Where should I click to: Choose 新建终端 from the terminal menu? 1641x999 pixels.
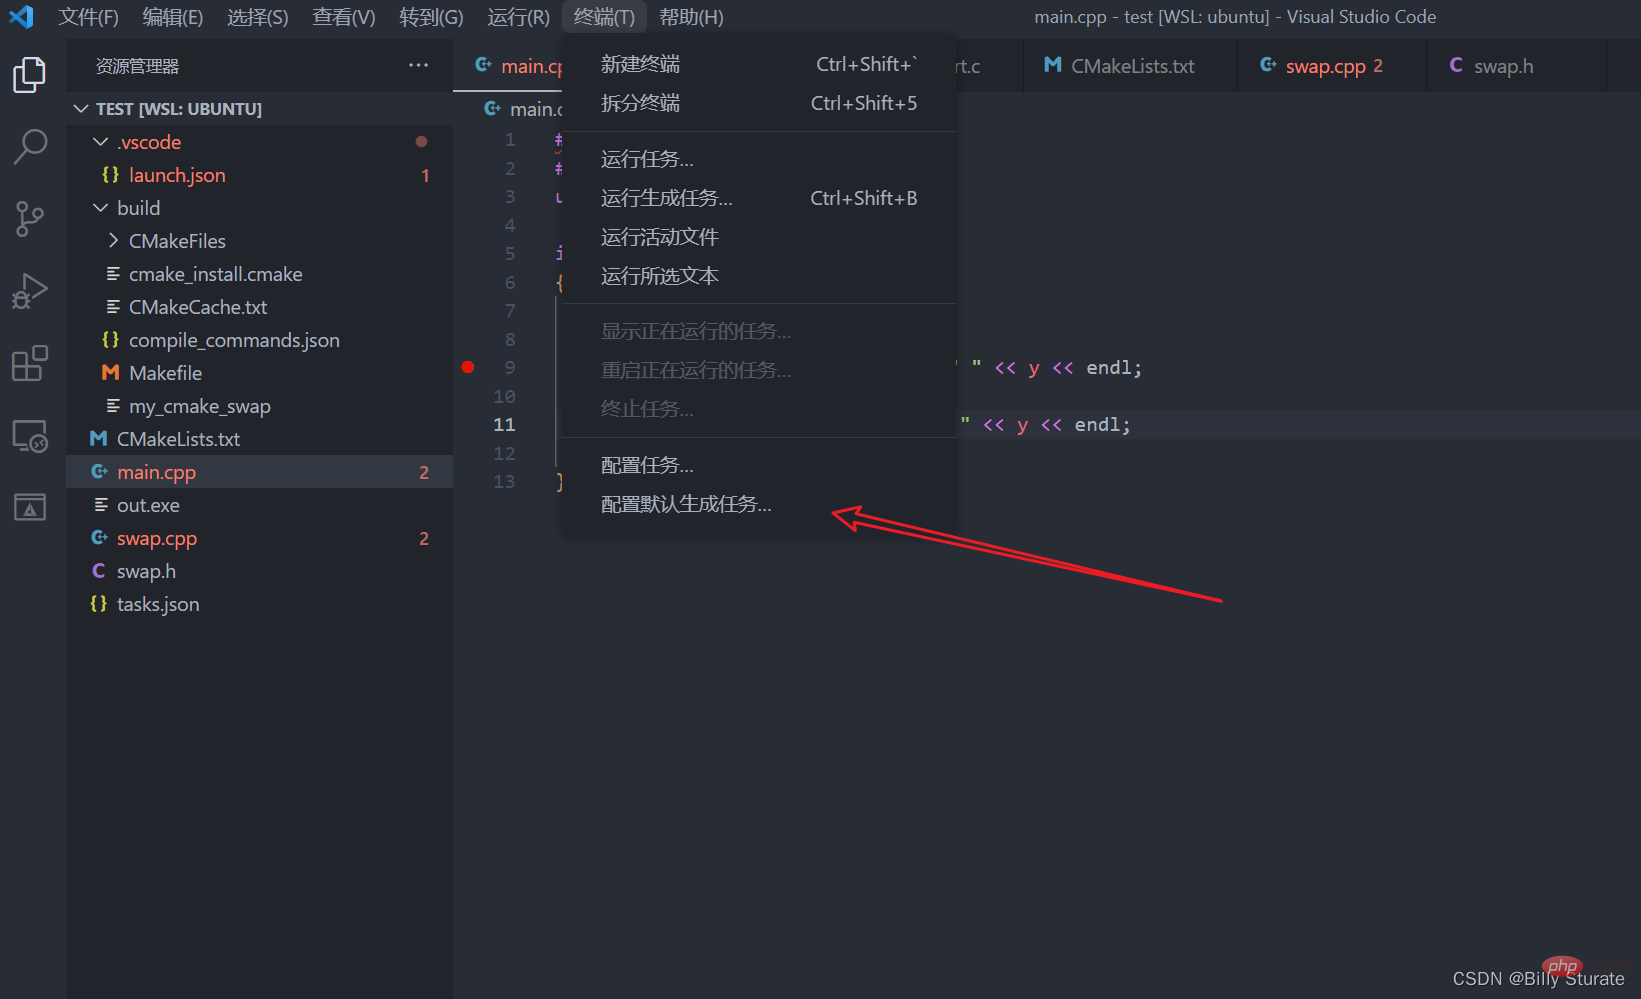(x=640, y=65)
